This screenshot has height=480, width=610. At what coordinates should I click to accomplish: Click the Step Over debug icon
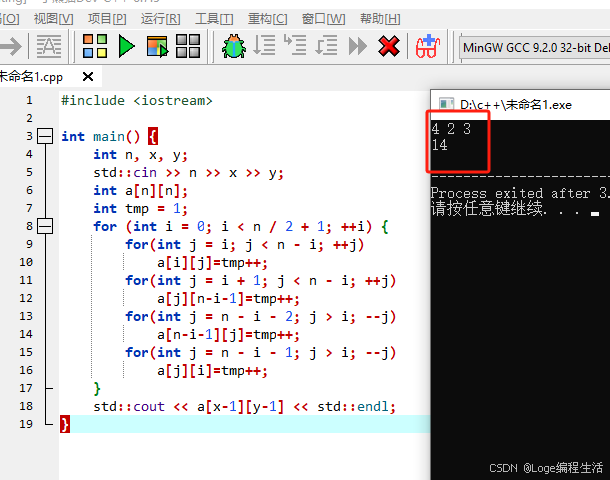[x=264, y=46]
